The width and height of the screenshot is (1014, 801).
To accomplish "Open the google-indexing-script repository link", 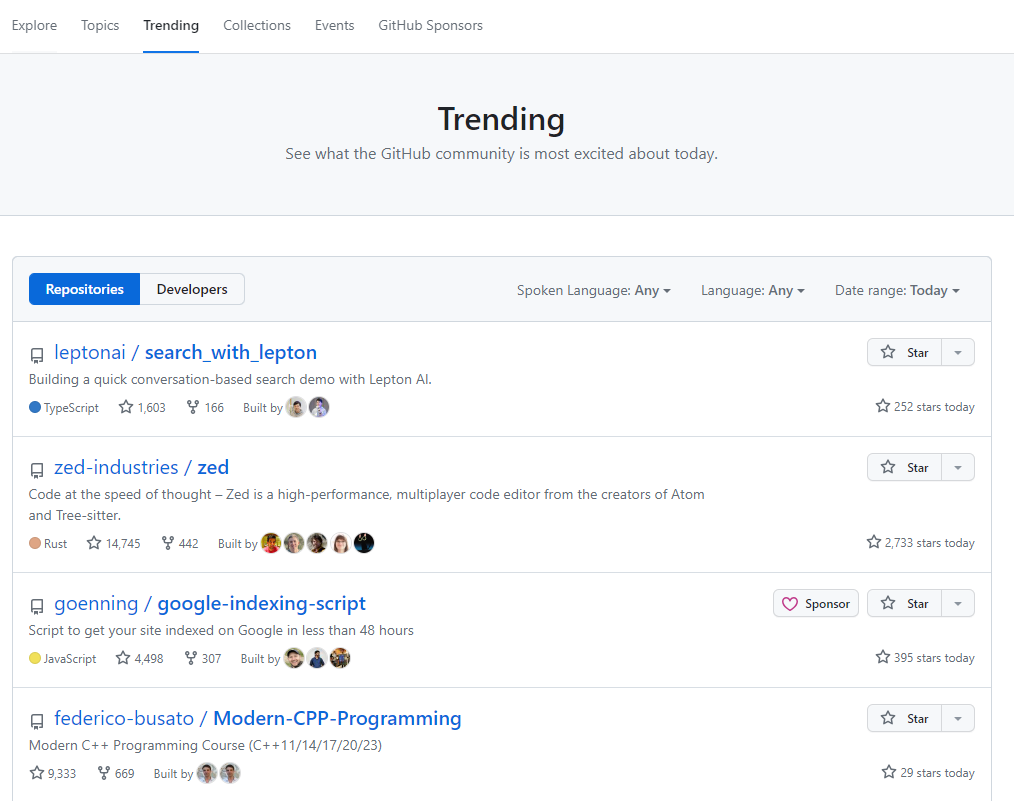I will coord(261,603).
